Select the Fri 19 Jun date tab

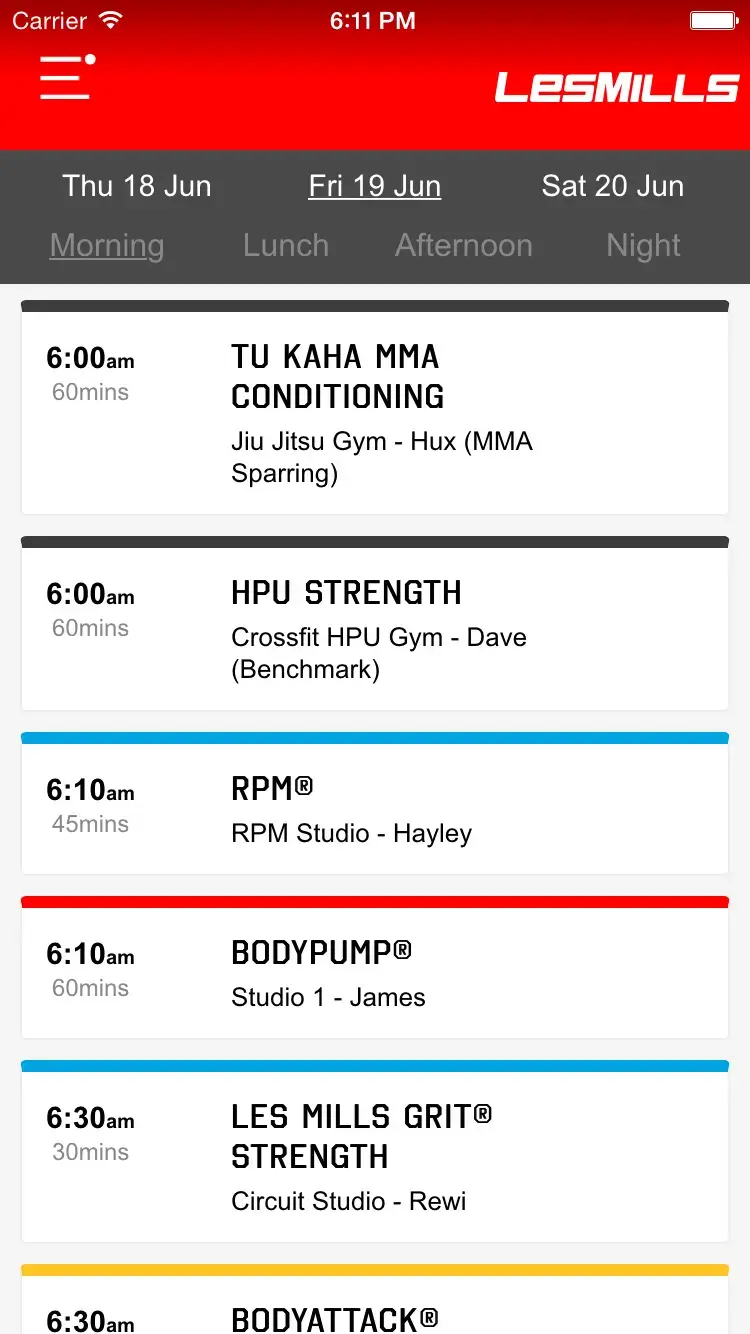374,186
